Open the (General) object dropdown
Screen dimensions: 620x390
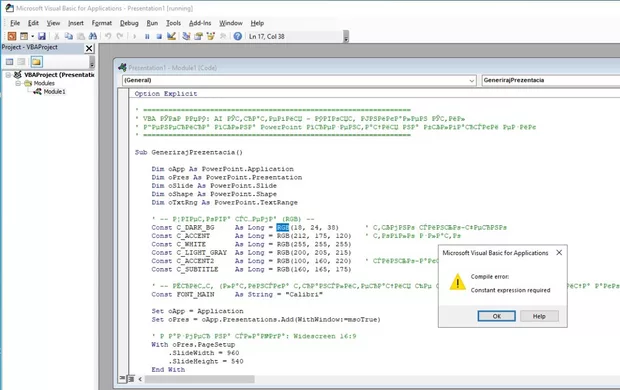tap(299, 80)
